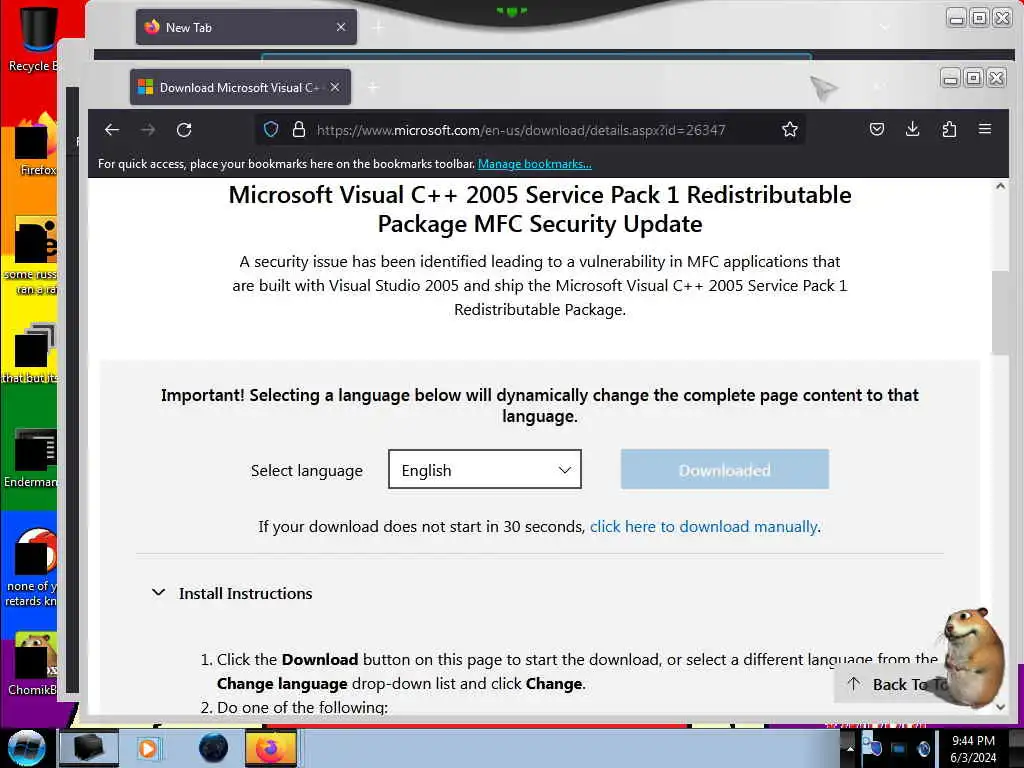Select the ChomikB desktop icon
This screenshot has height=768, width=1024.
click(x=33, y=664)
